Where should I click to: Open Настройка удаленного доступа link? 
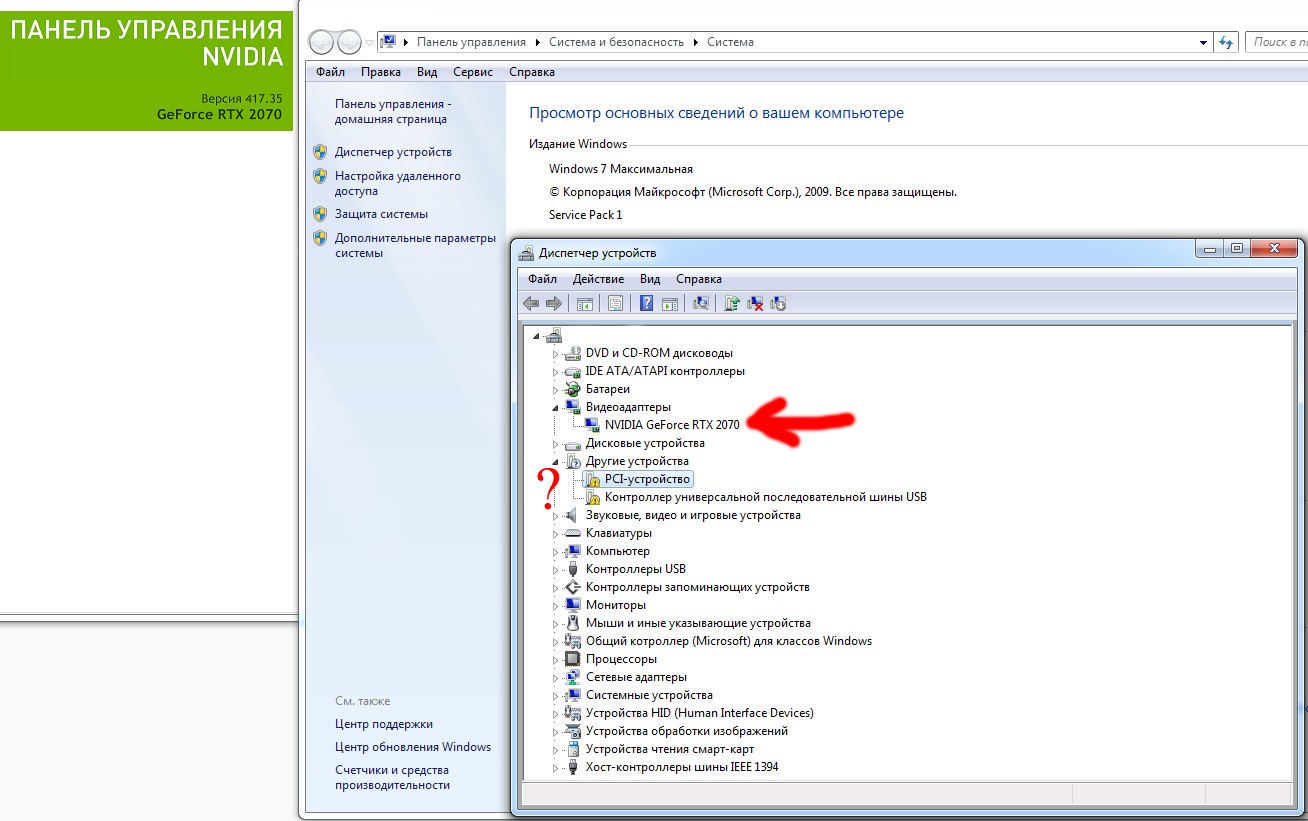[398, 183]
